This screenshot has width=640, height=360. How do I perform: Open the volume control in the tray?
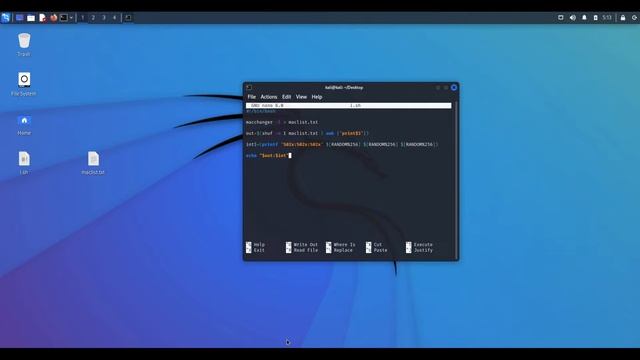[573, 18]
